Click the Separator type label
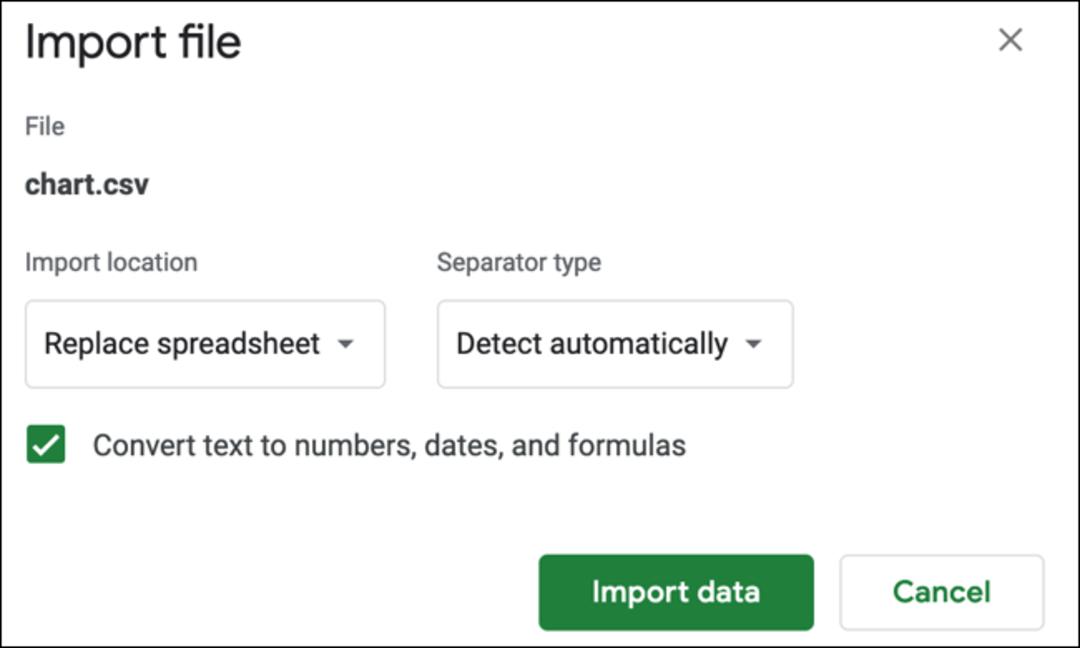 [519, 262]
